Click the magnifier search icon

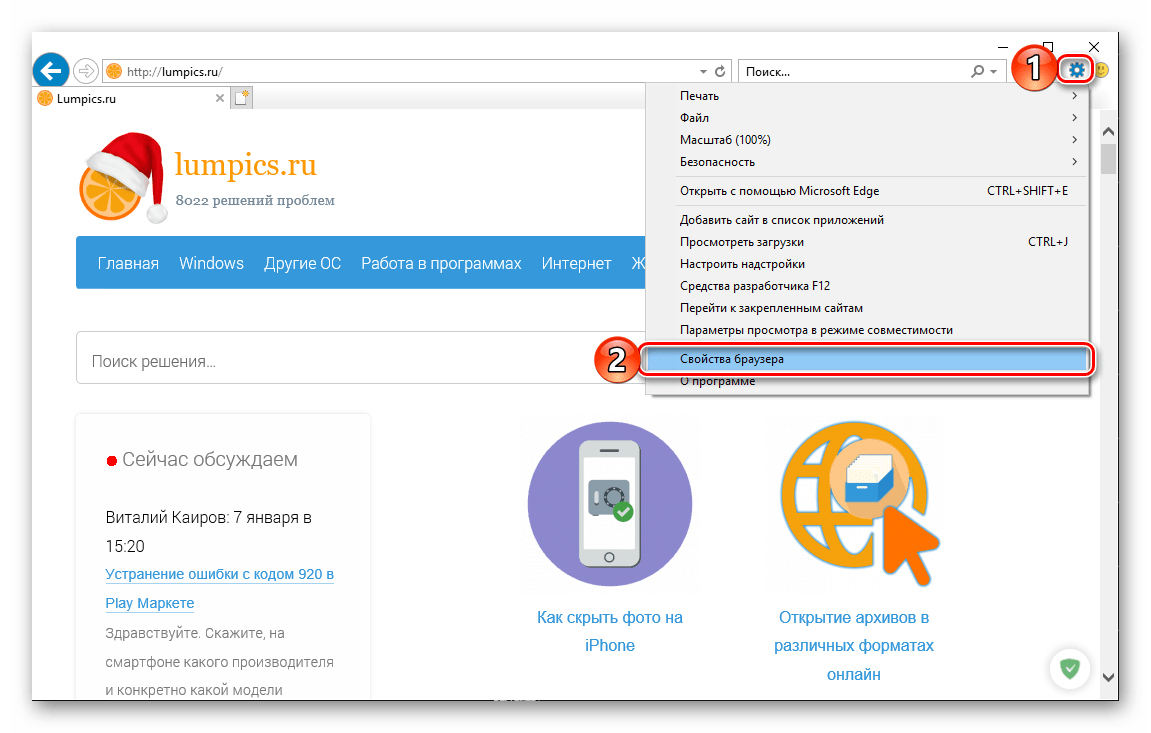(x=977, y=72)
